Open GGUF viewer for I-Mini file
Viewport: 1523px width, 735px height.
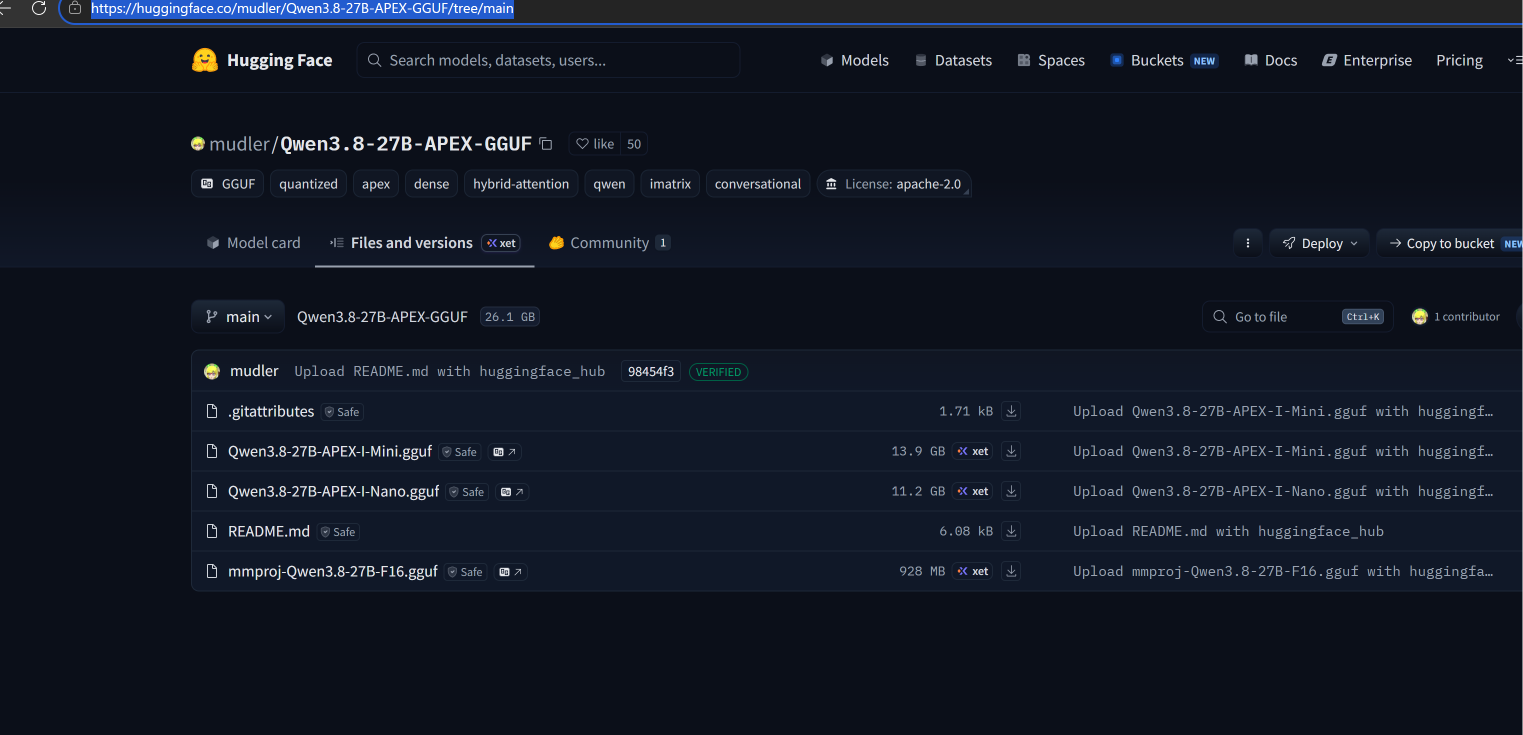point(505,452)
